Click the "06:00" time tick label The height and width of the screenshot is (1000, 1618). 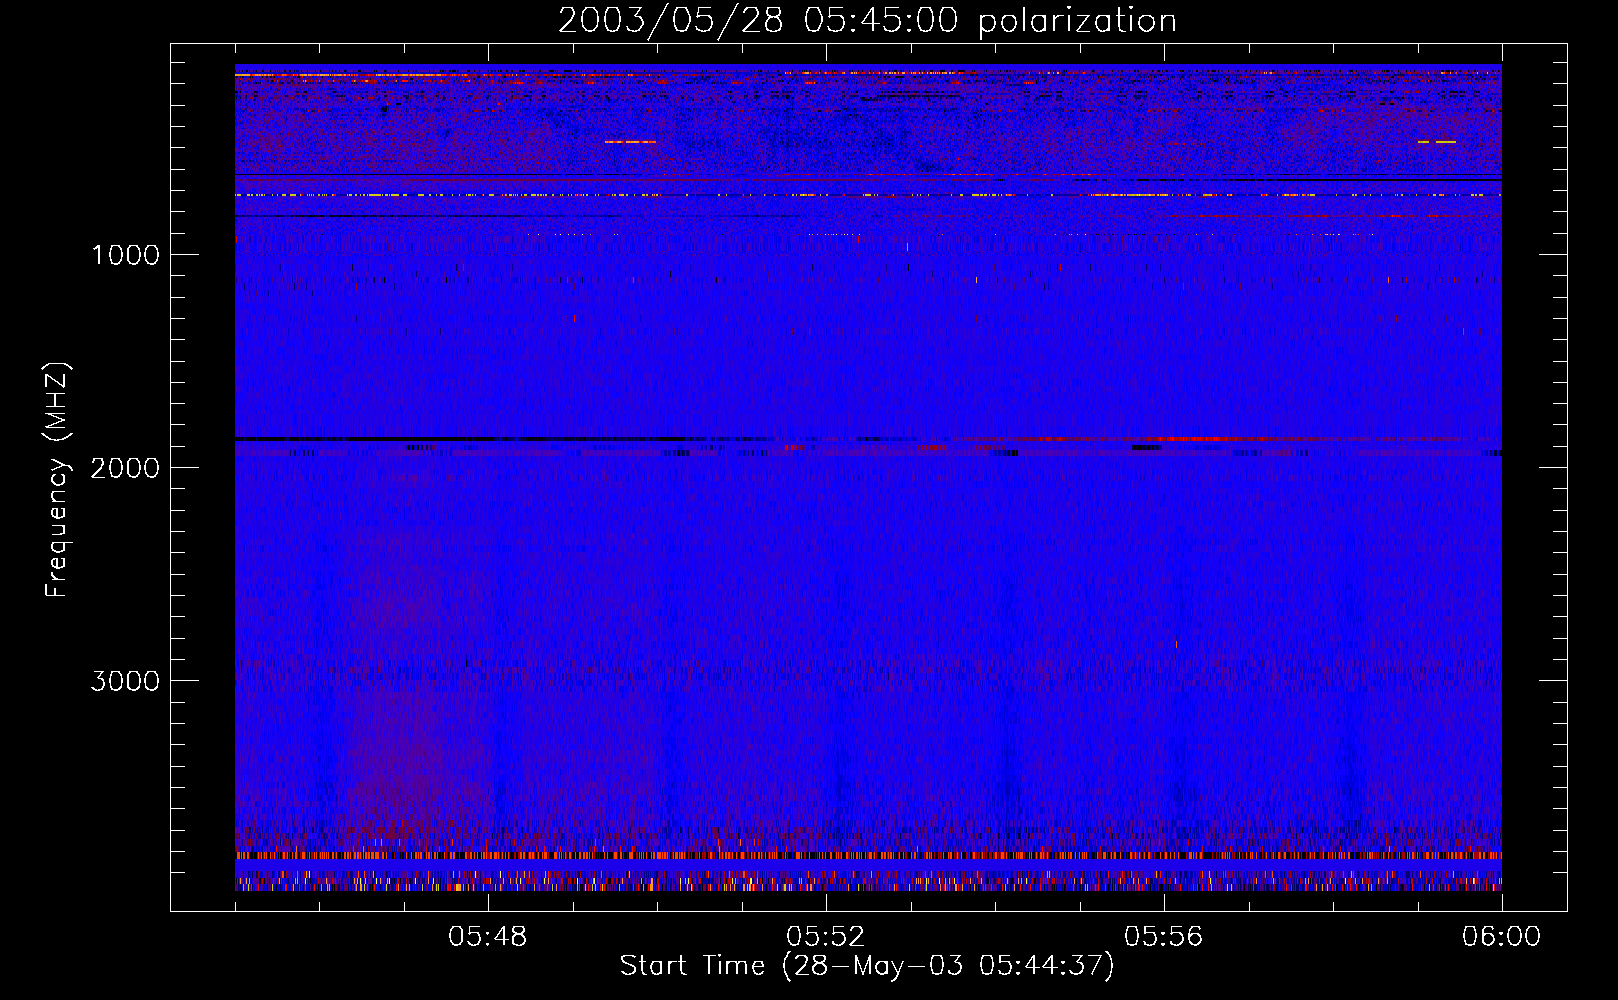click(x=1502, y=937)
